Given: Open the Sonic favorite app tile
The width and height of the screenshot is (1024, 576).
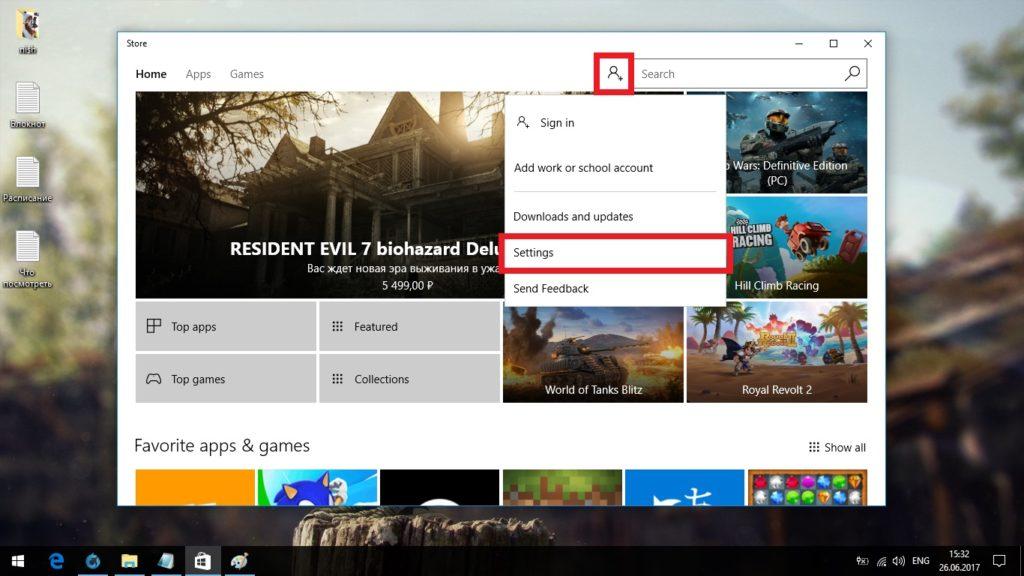Looking at the screenshot, I should [x=317, y=487].
